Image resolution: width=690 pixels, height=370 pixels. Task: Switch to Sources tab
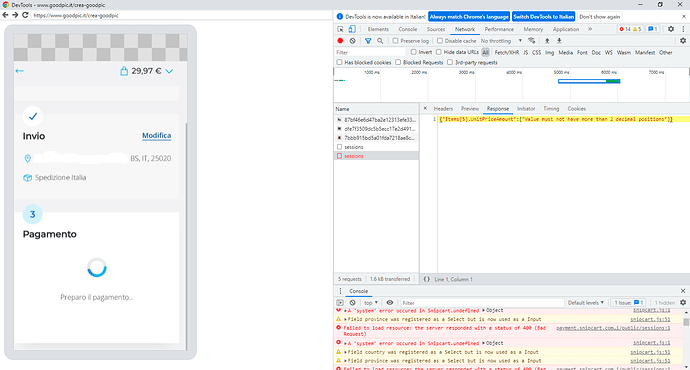pyautogui.click(x=436, y=29)
